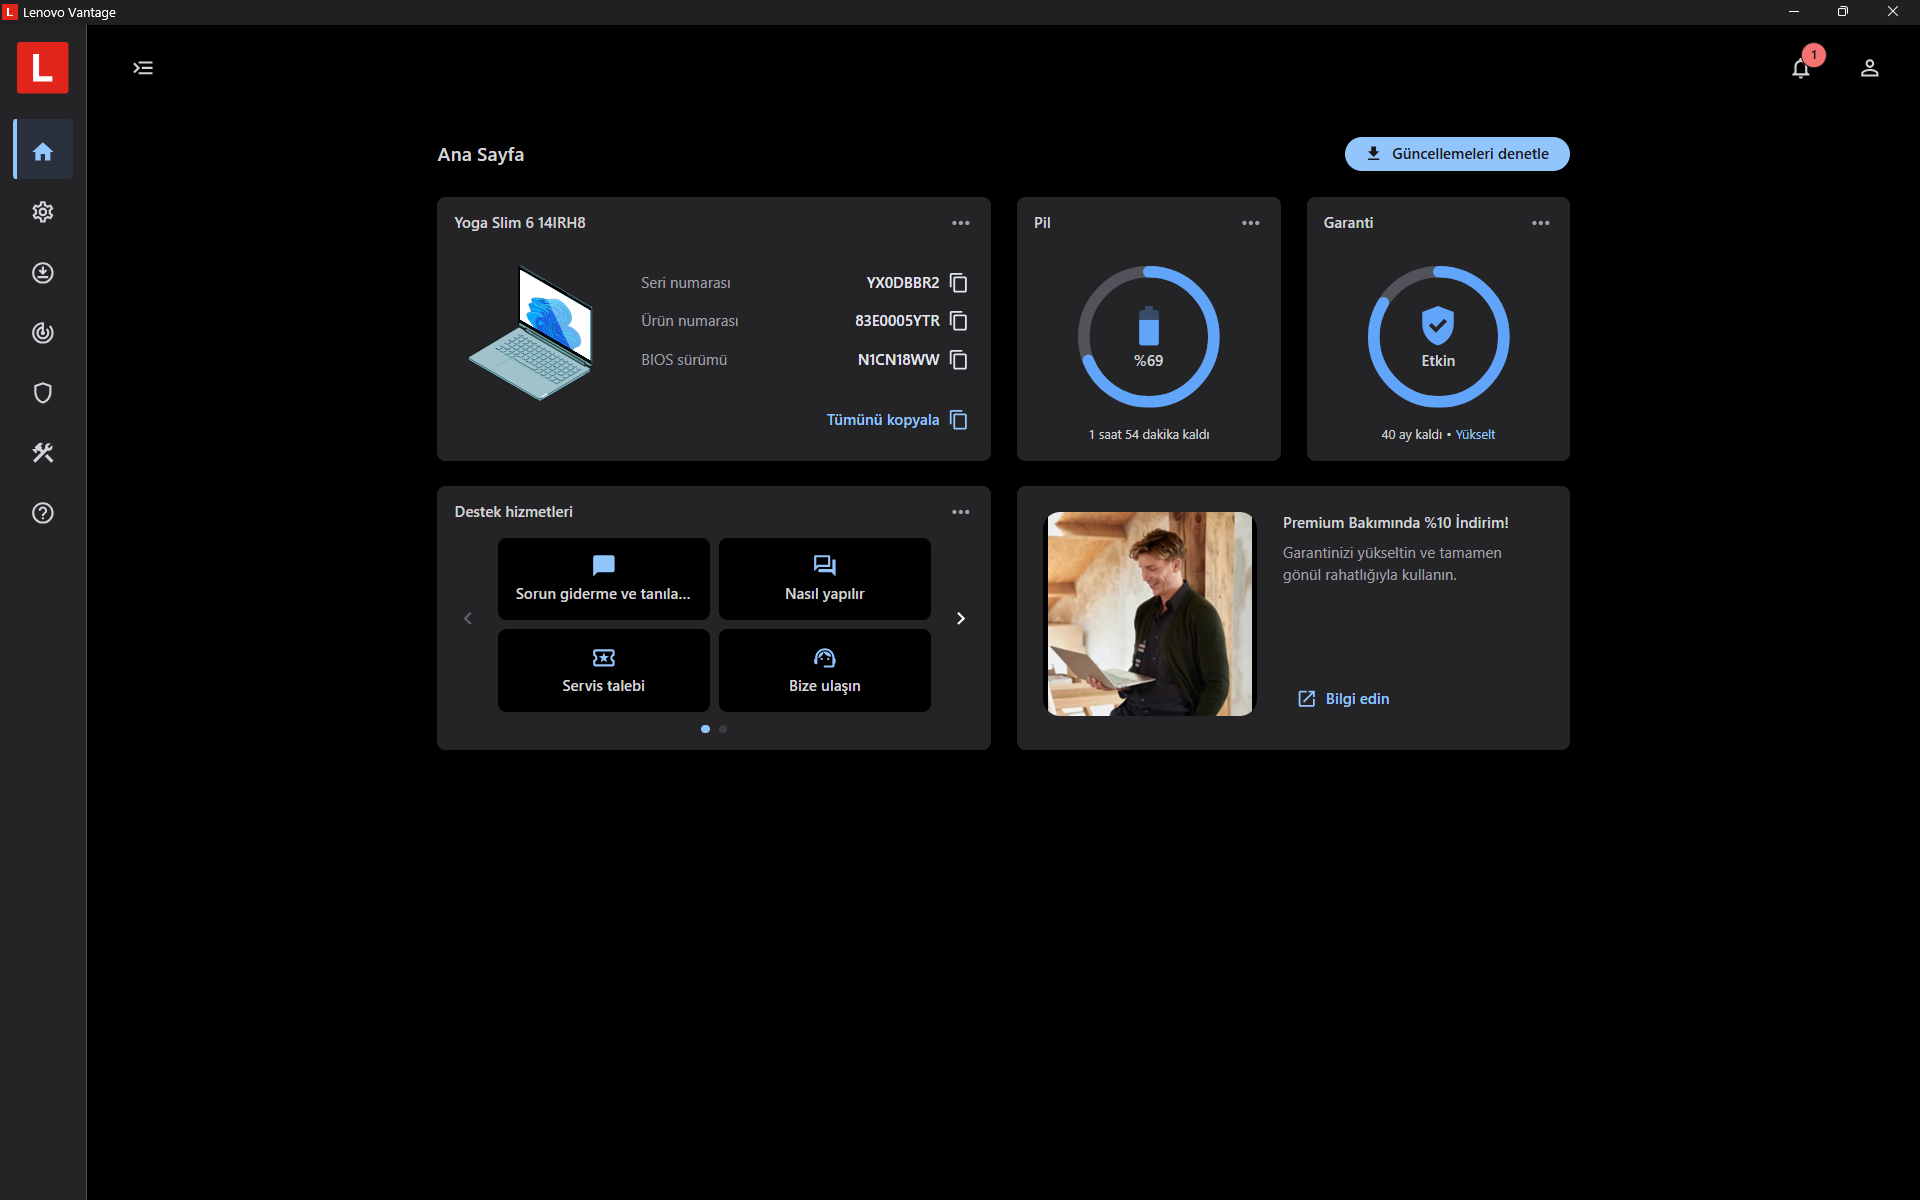The height and width of the screenshot is (1200, 1920).
Task: Select serial number text YX0DBBR2
Action: pyautogui.click(x=903, y=283)
